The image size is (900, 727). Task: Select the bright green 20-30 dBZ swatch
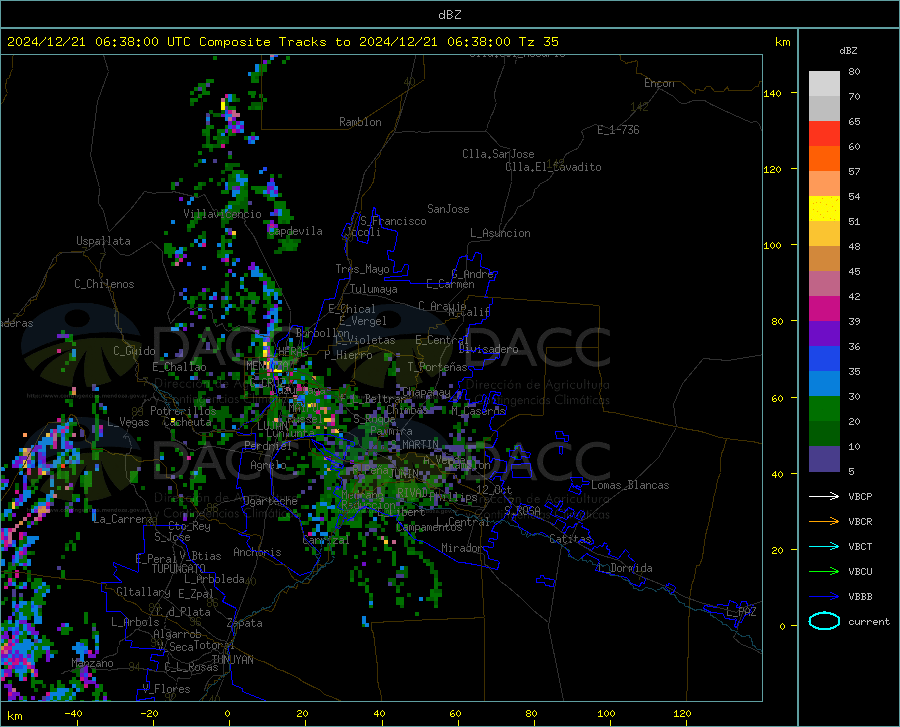click(x=824, y=409)
